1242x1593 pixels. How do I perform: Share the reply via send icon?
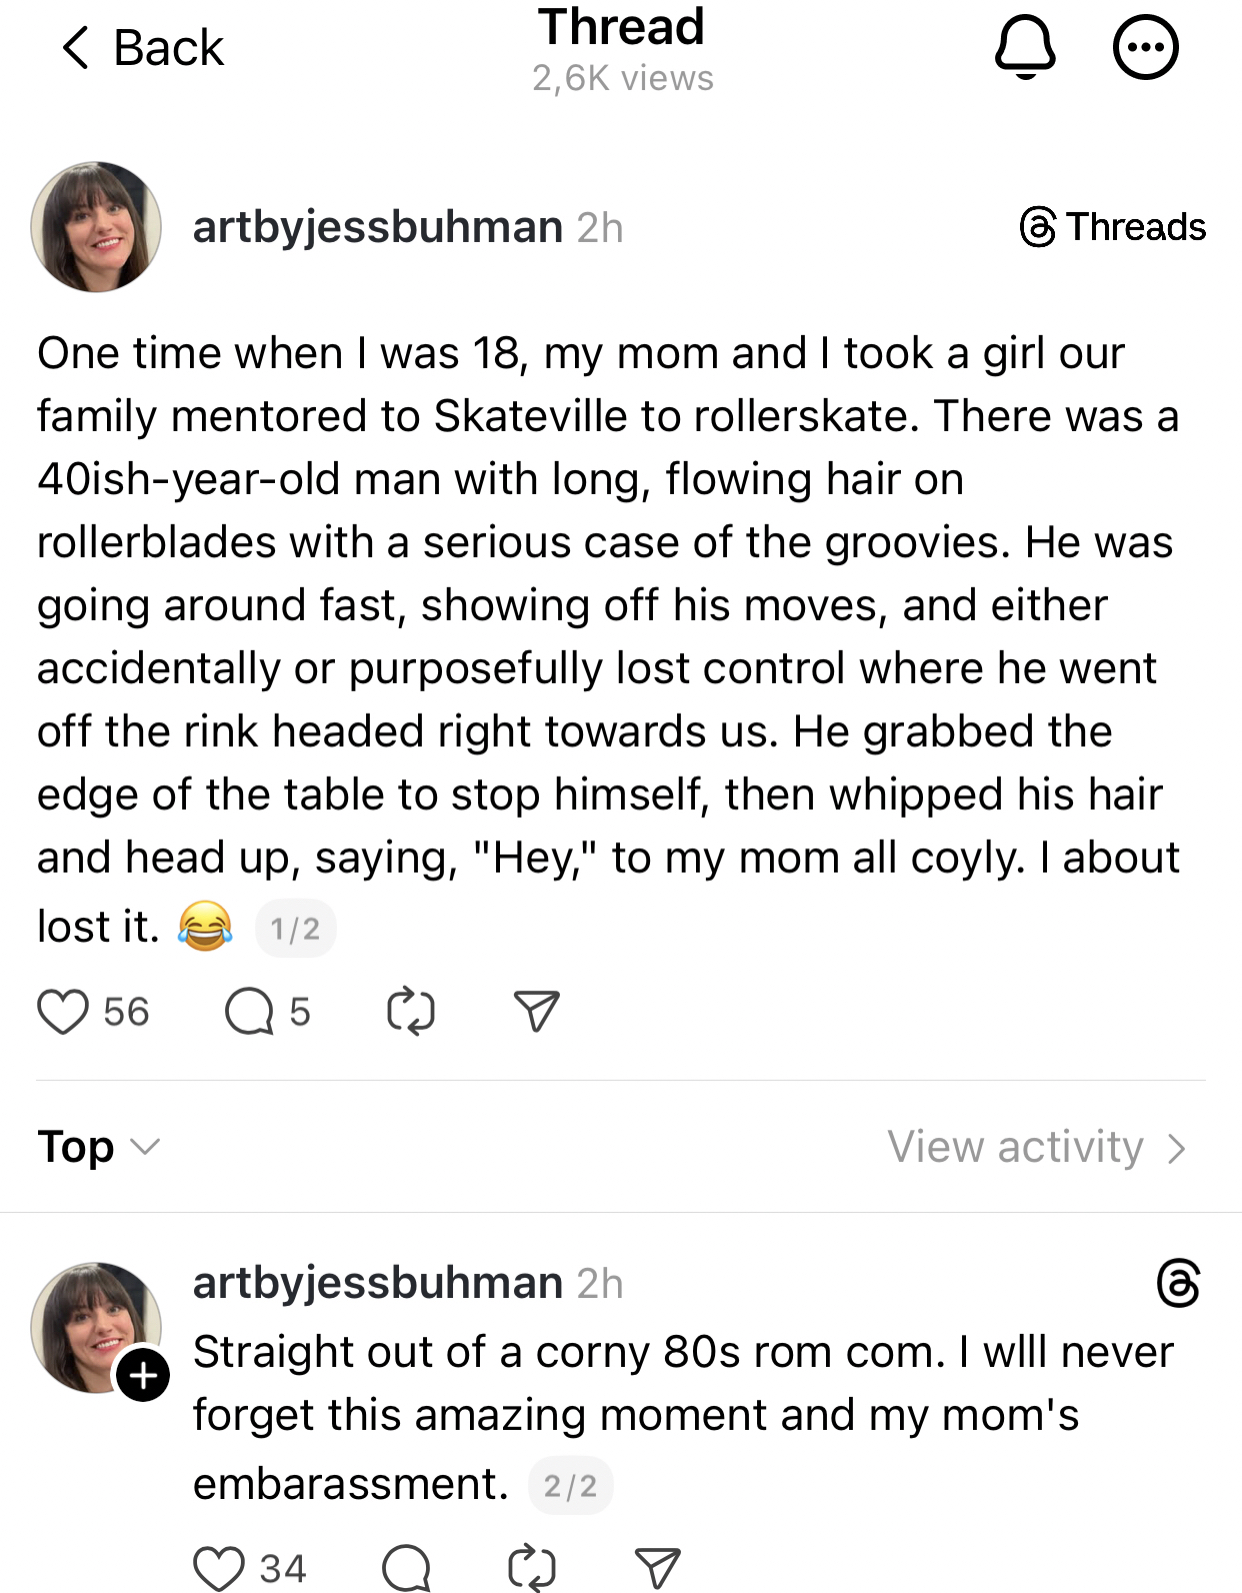(x=658, y=1567)
